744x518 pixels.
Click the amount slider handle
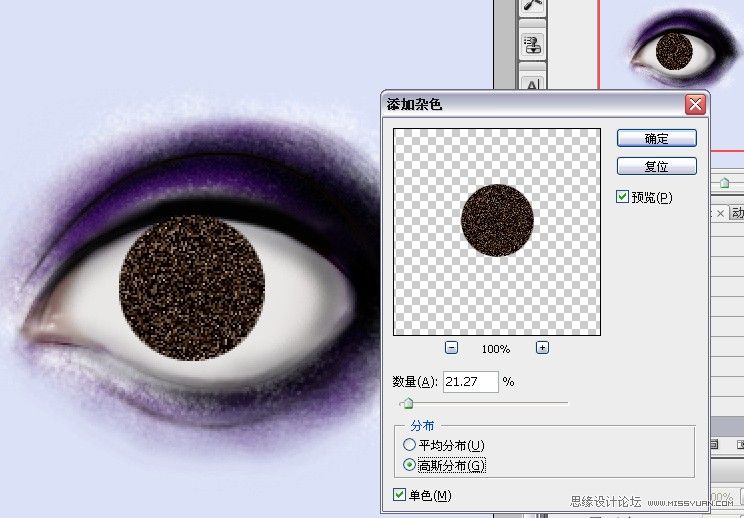click(x=408, y=404)
